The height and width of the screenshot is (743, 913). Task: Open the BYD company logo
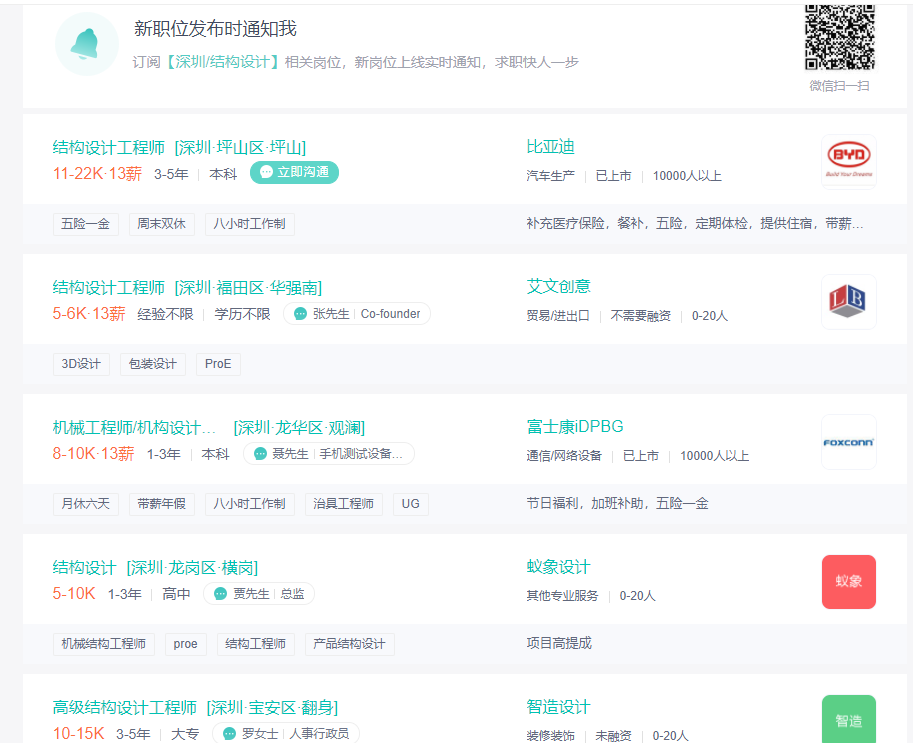click(x=848, y=161)
